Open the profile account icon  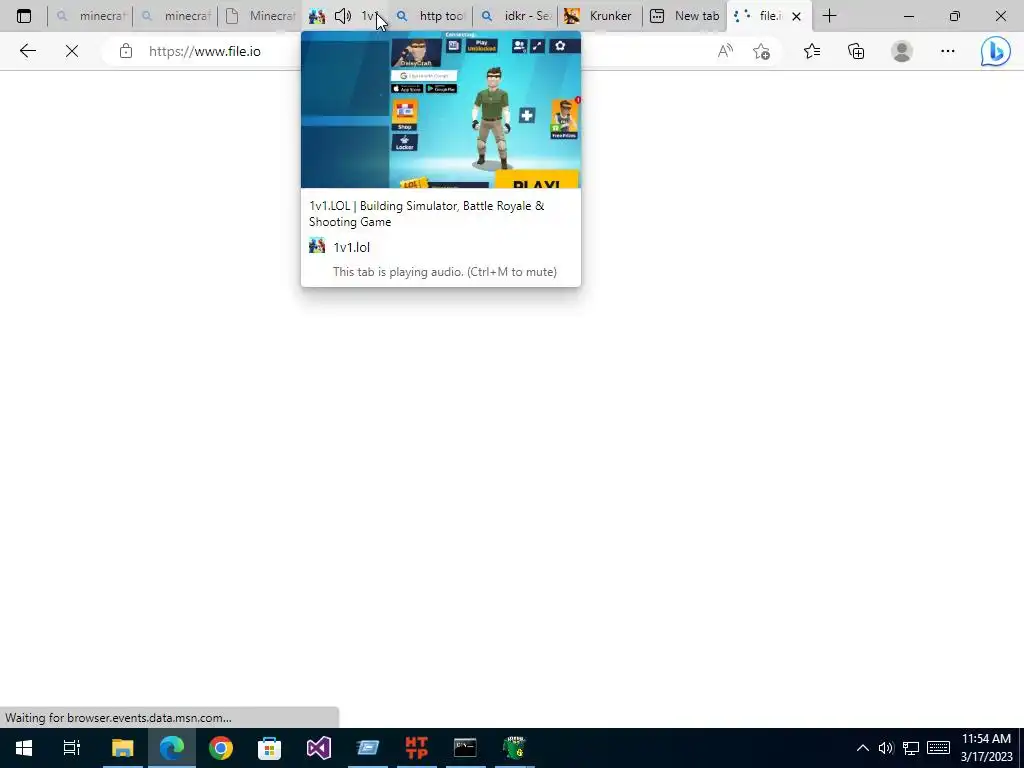pos(902,51)
